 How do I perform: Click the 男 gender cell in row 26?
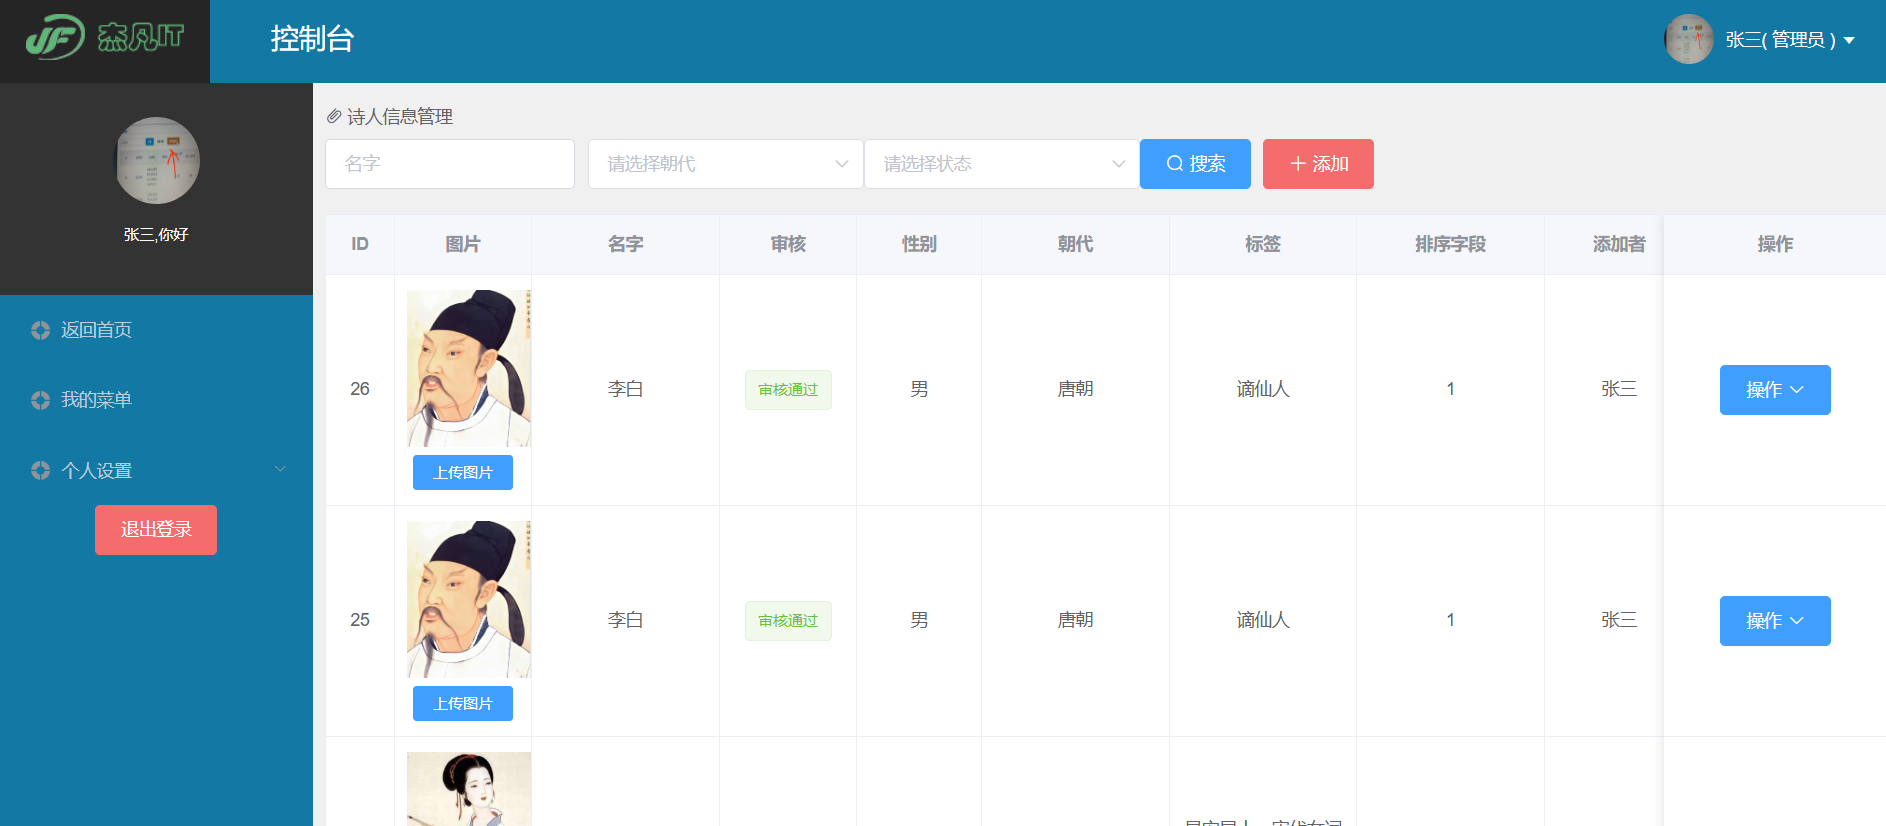click(919, 389)
